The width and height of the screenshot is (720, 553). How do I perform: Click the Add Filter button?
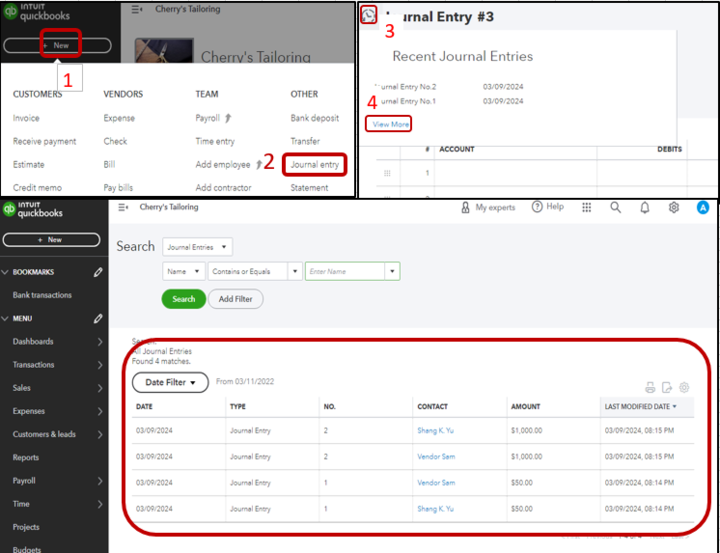tap(236, 299)
